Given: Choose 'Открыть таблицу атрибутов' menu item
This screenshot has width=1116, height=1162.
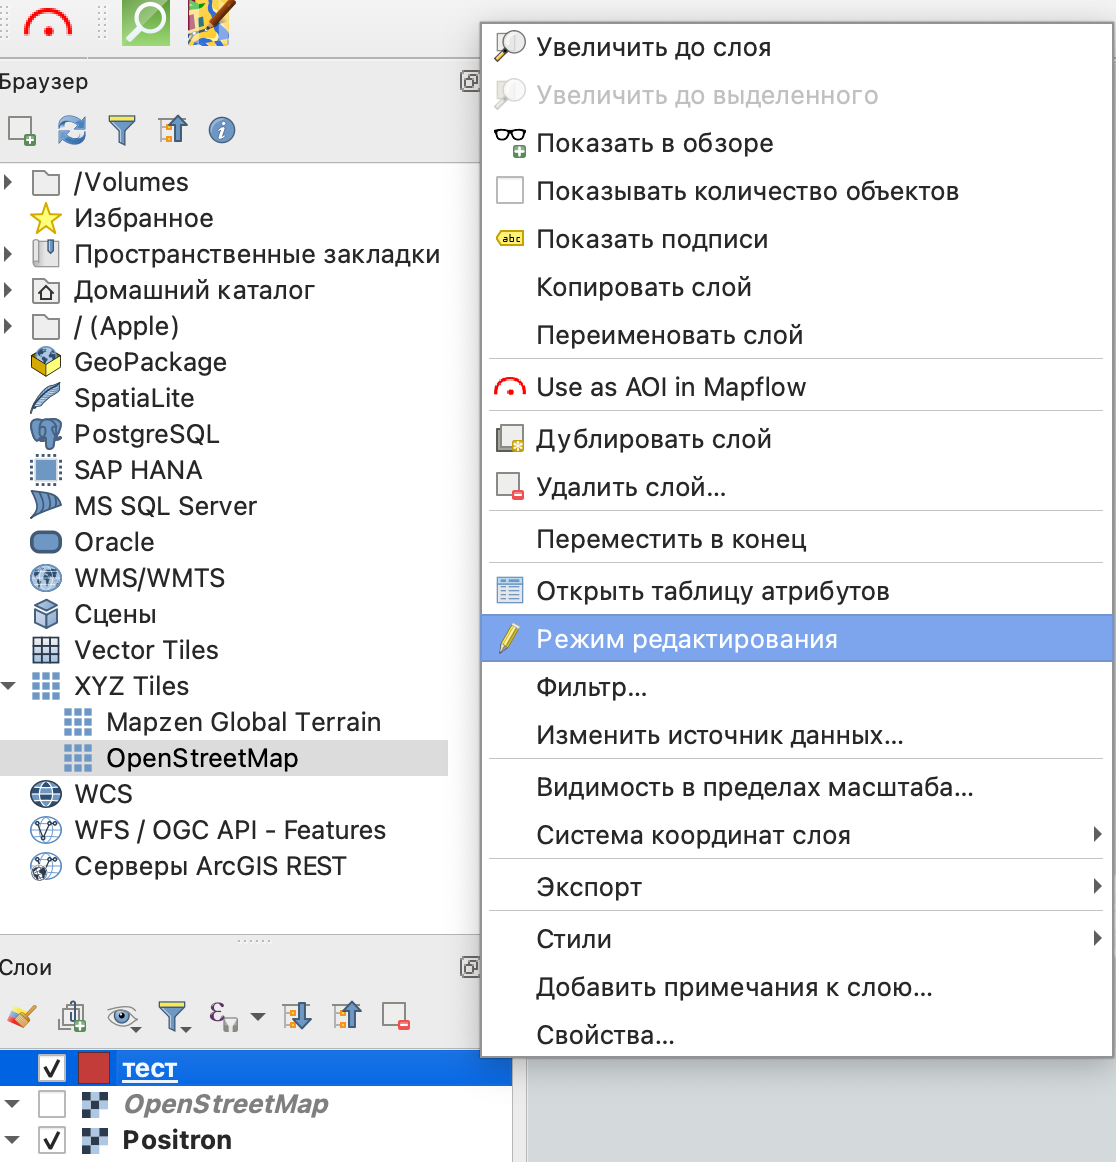Looking at the screenshot, I should coord(712,591).
